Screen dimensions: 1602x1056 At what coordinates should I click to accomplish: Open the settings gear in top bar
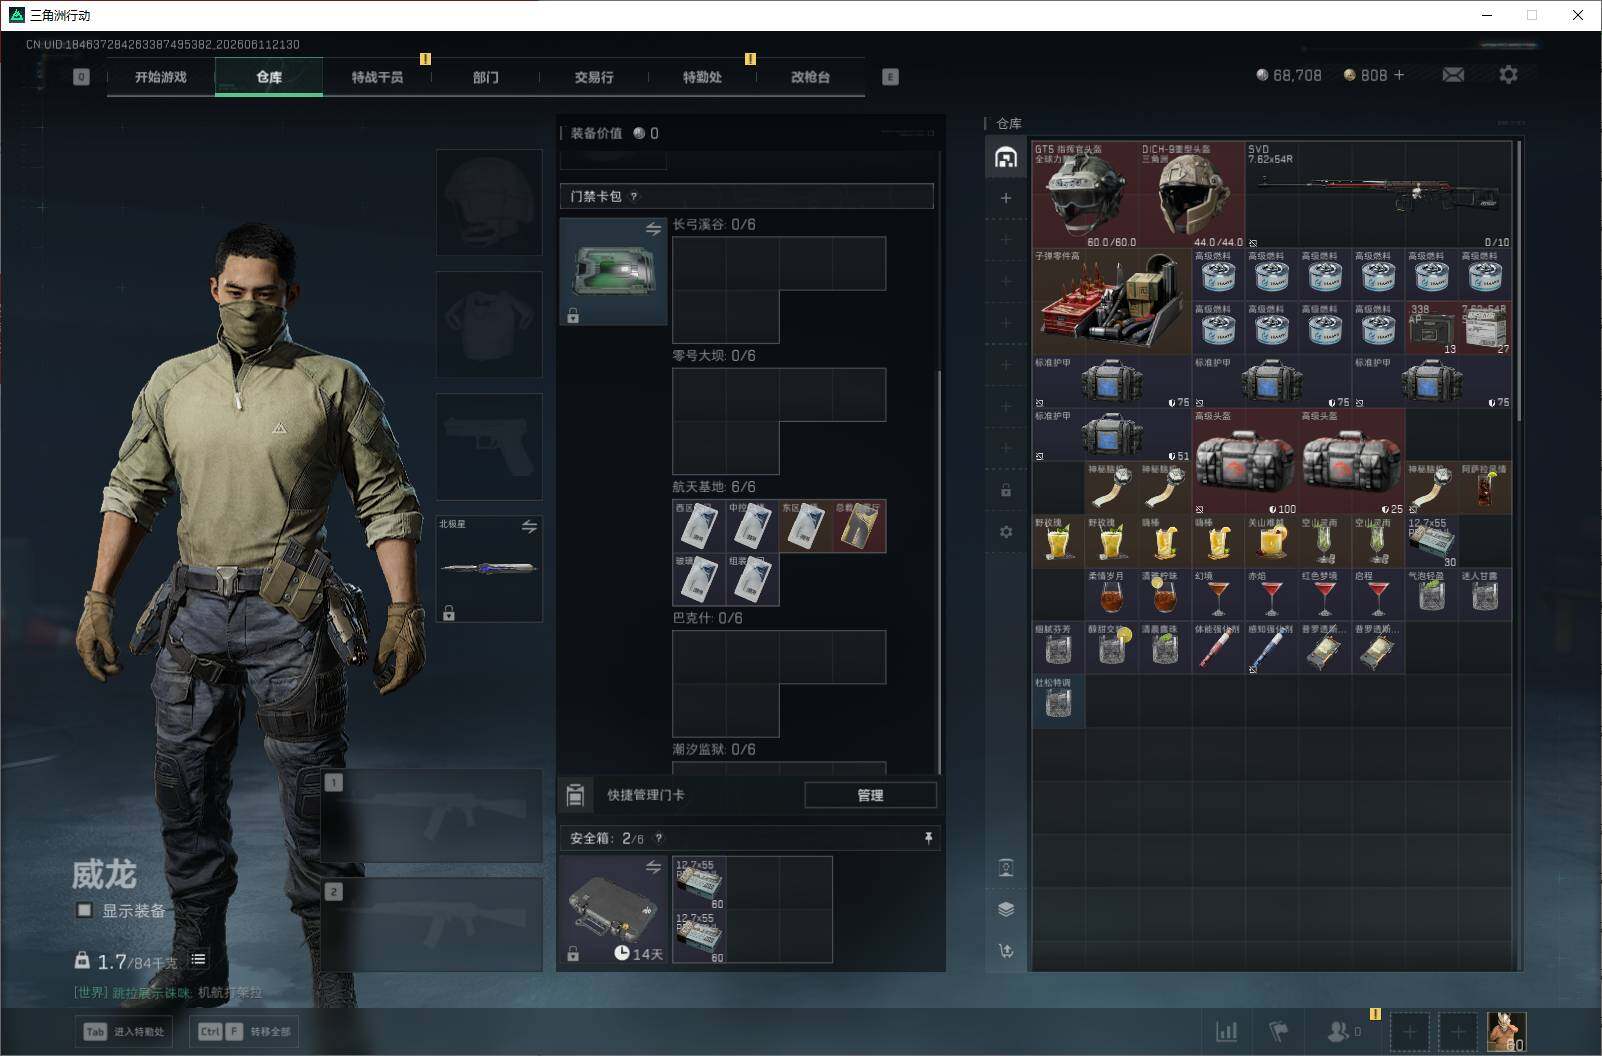click(1508, 75)
